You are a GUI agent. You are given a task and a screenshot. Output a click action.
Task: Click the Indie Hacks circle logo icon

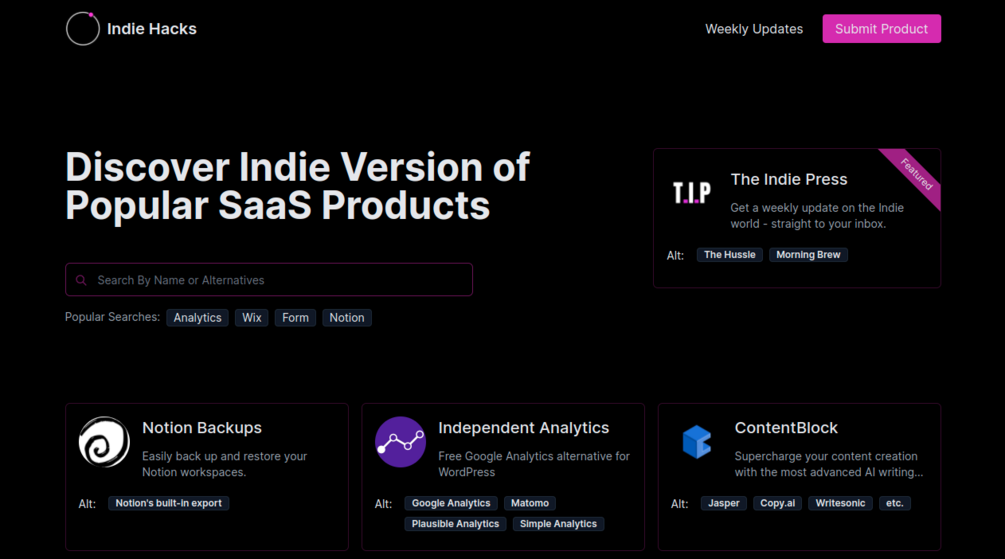pos(83,29)
